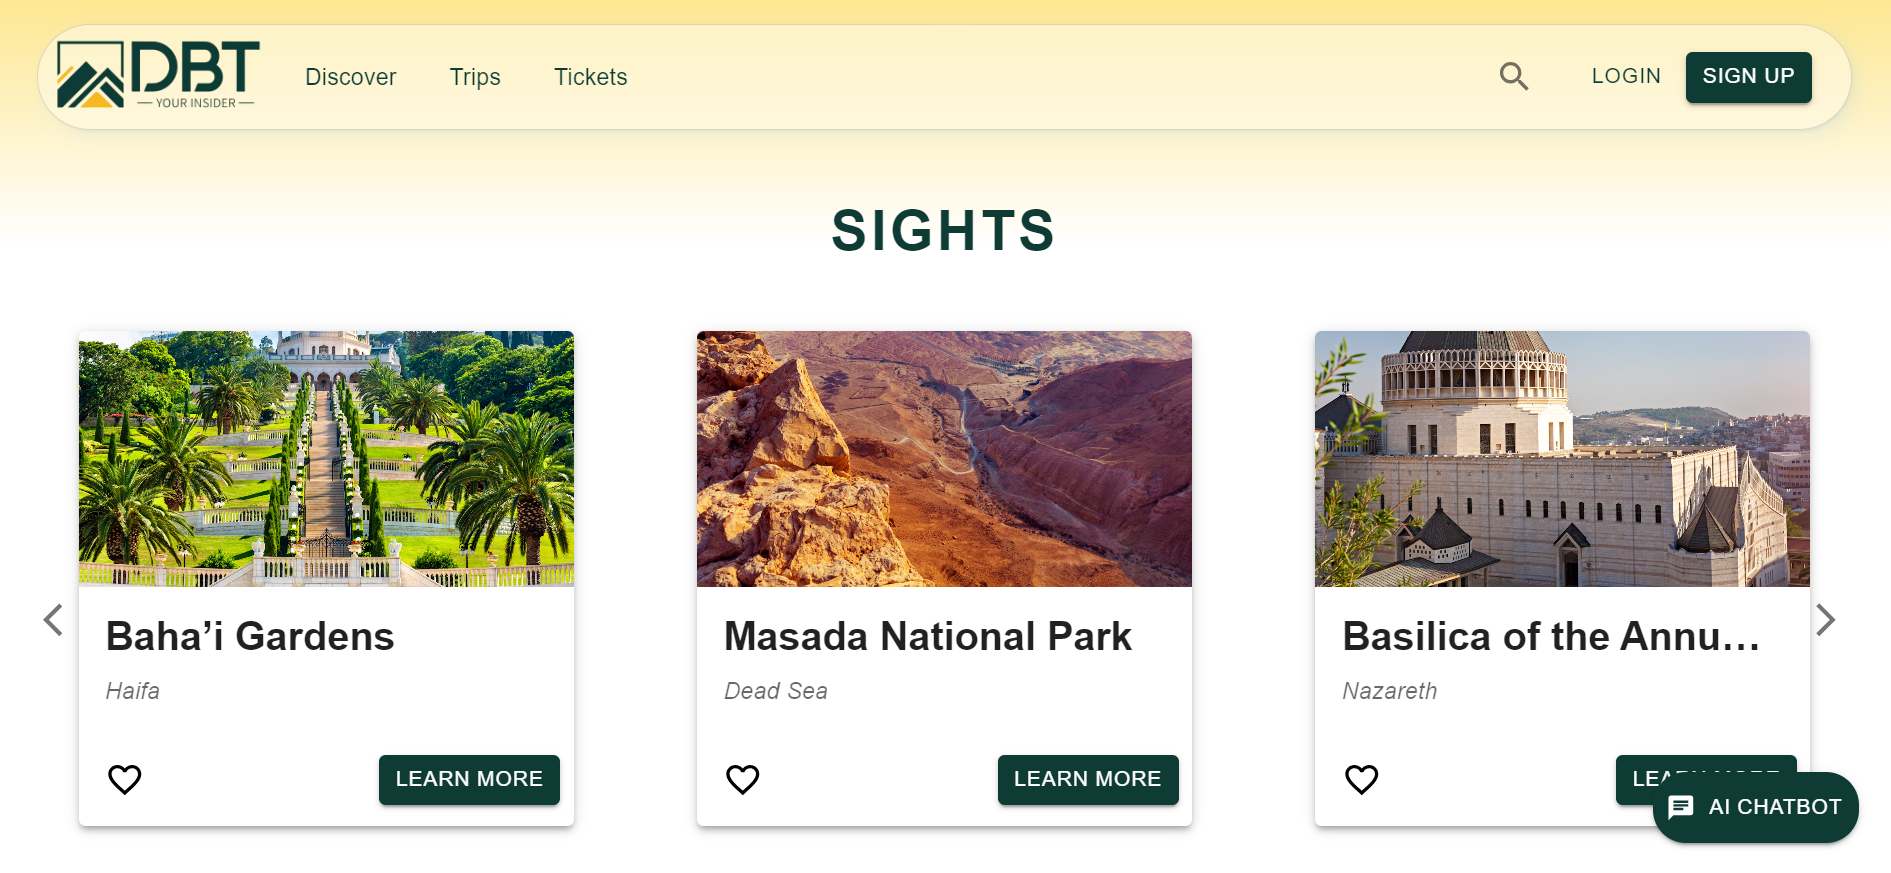Go to previous sights with left chevron
The width and height of the screenshot is (1891, 873).
(x=53, y=620)
